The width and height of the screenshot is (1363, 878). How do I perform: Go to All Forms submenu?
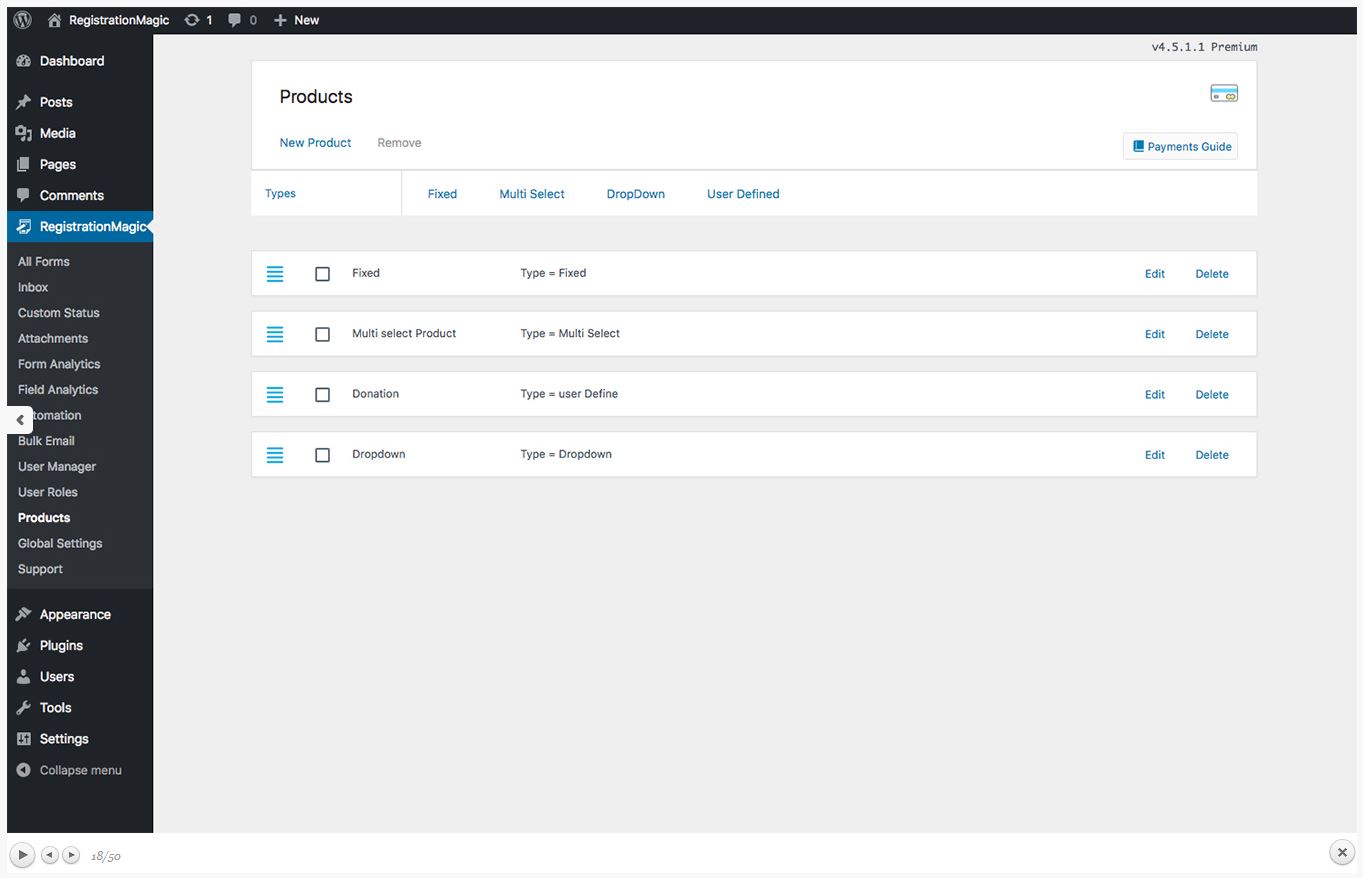pyautogui.click(x=44, y=262)
